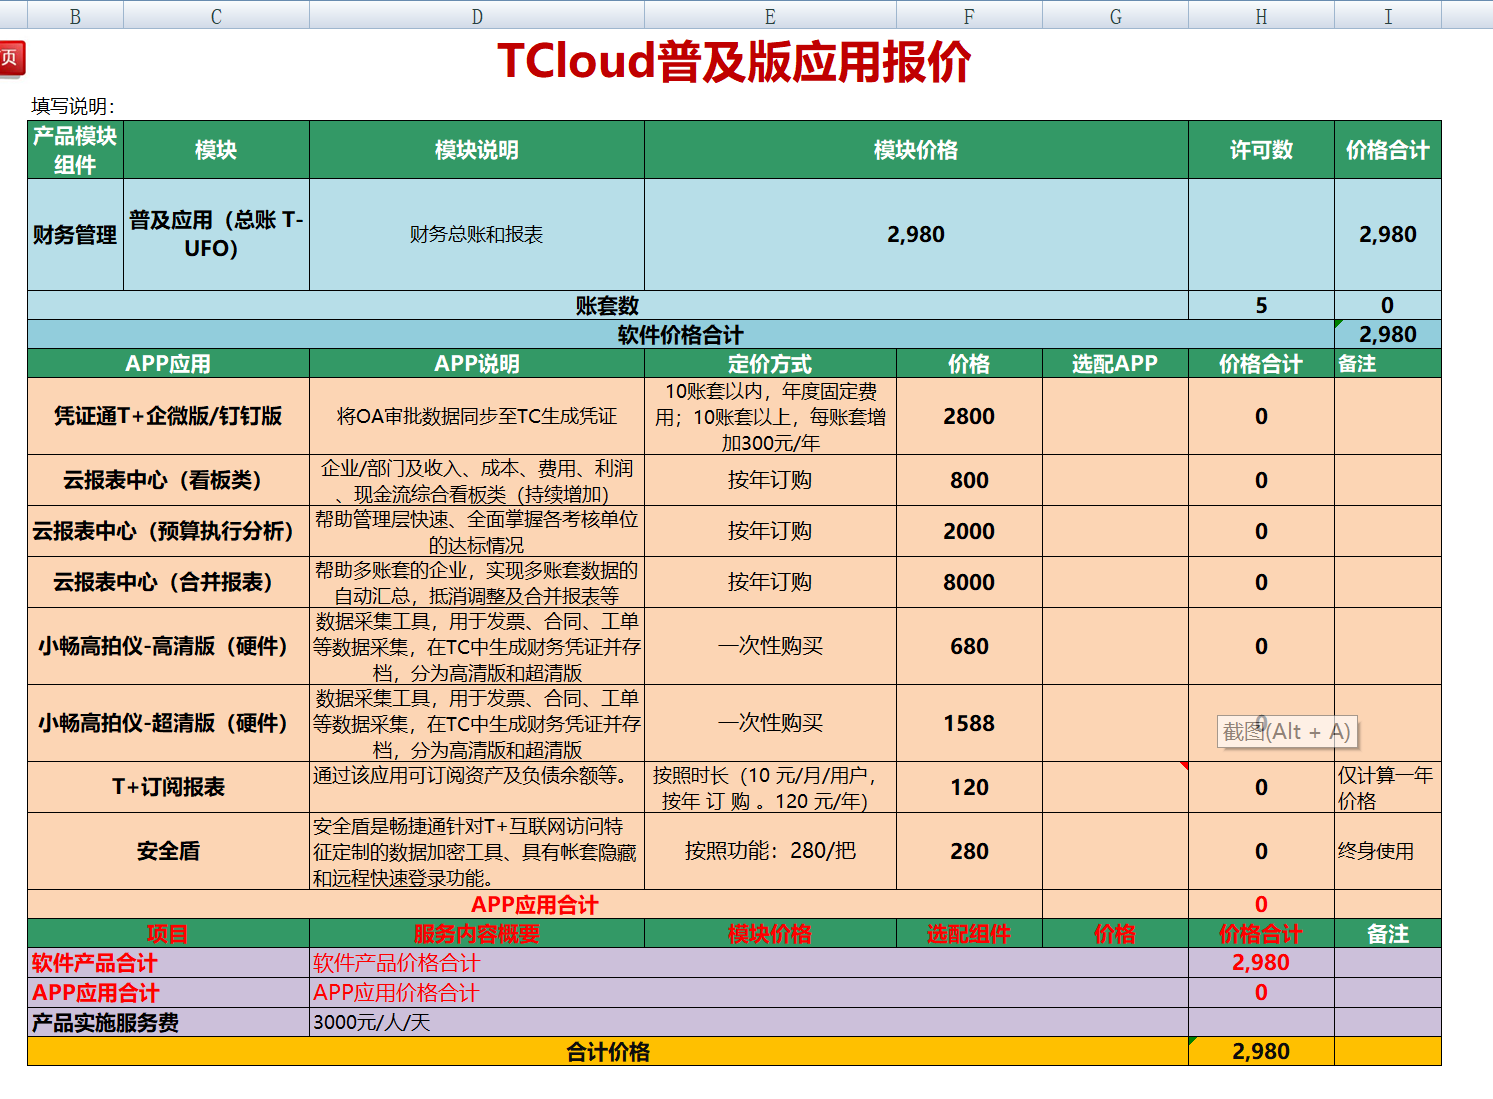Image resolution: width=1493 pixels, height=1099 pixels.
Task: Click the price 280 cell
Action: (x=969, y=851)
